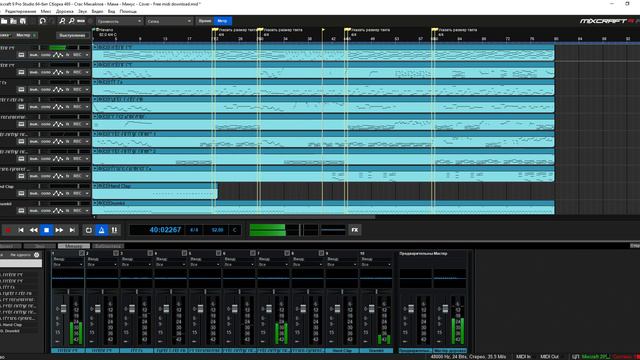Click the Add Sound File toolbar icon
The height and width of the screenshot is (360, 640).
coord(13,21)
